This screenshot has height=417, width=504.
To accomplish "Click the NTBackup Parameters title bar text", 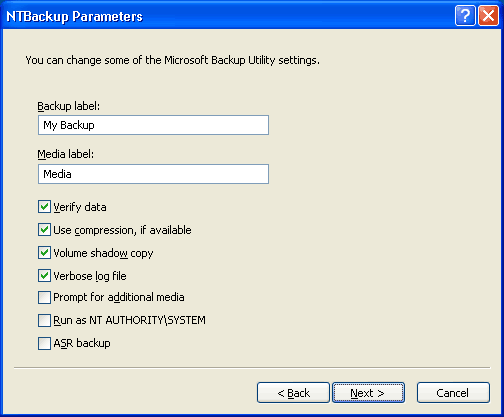I will (x=75, y=17).
